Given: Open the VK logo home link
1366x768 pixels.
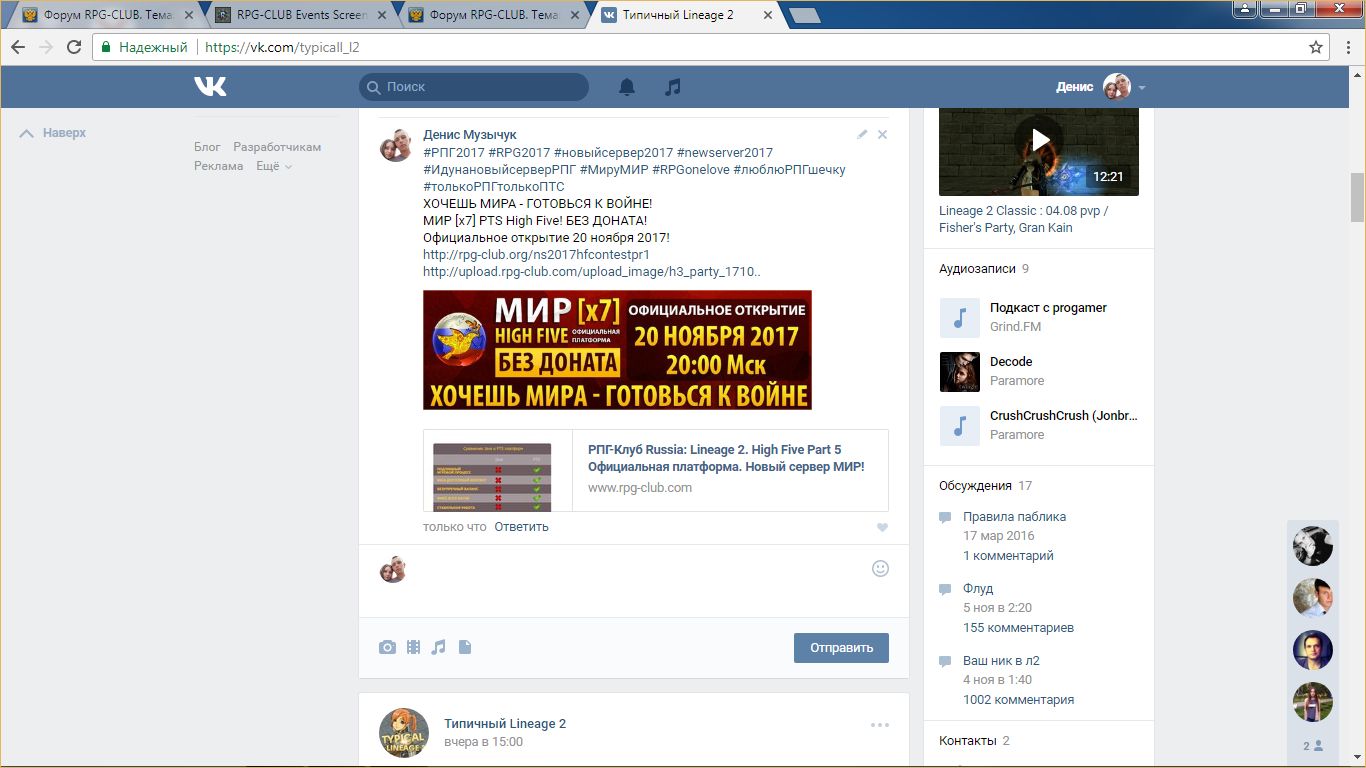Looking at the screenshot, I should point(210,87).
